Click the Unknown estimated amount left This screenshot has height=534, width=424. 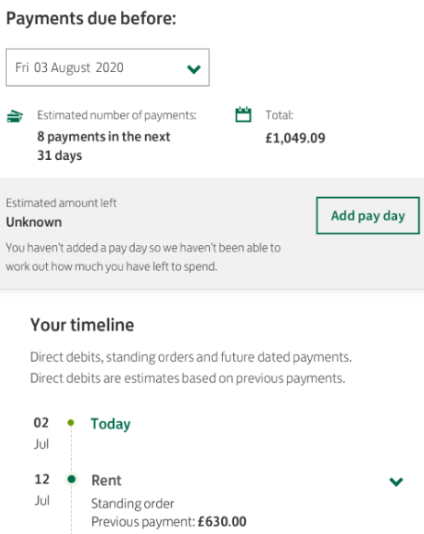pyautogui.click(x=34, y=222)
